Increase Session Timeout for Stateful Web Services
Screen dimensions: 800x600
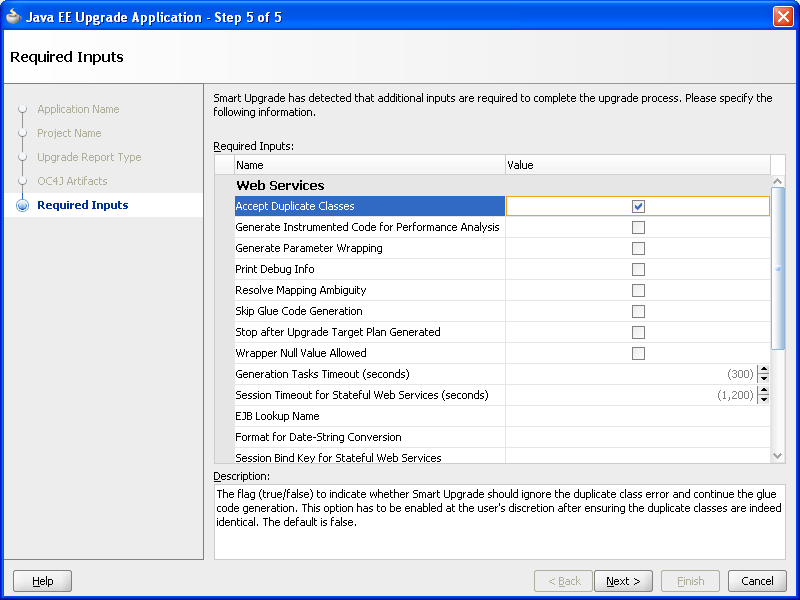pos(763,391)
